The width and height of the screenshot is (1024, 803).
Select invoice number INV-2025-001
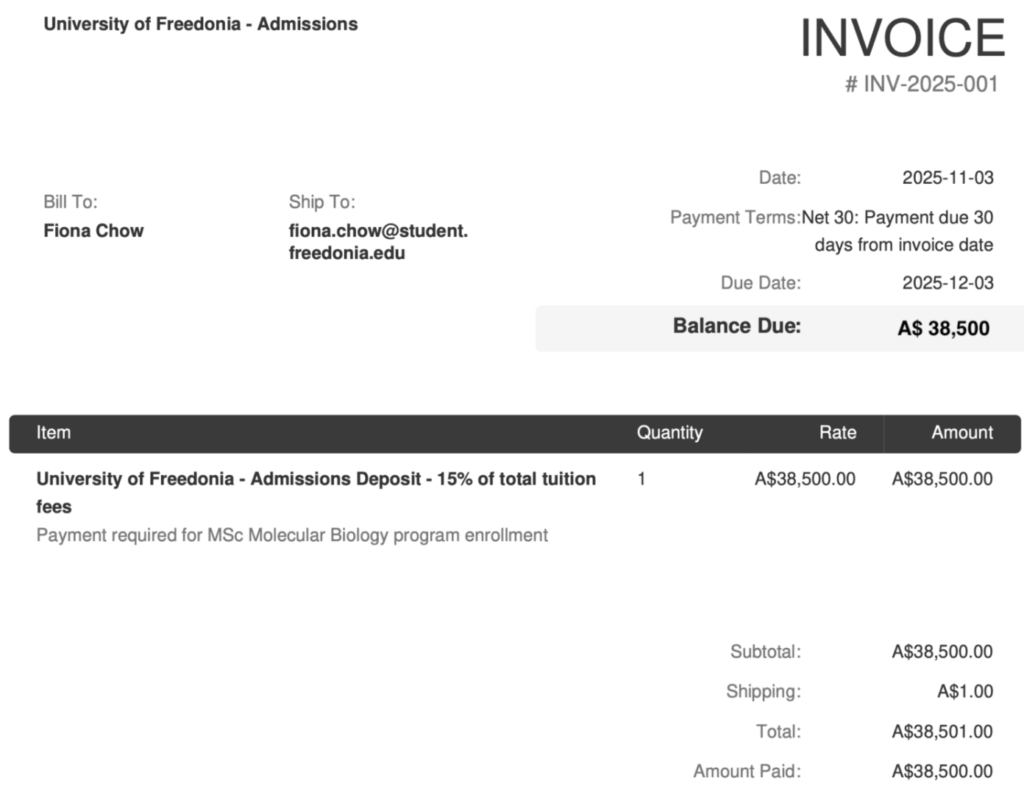tap(921, 84)
